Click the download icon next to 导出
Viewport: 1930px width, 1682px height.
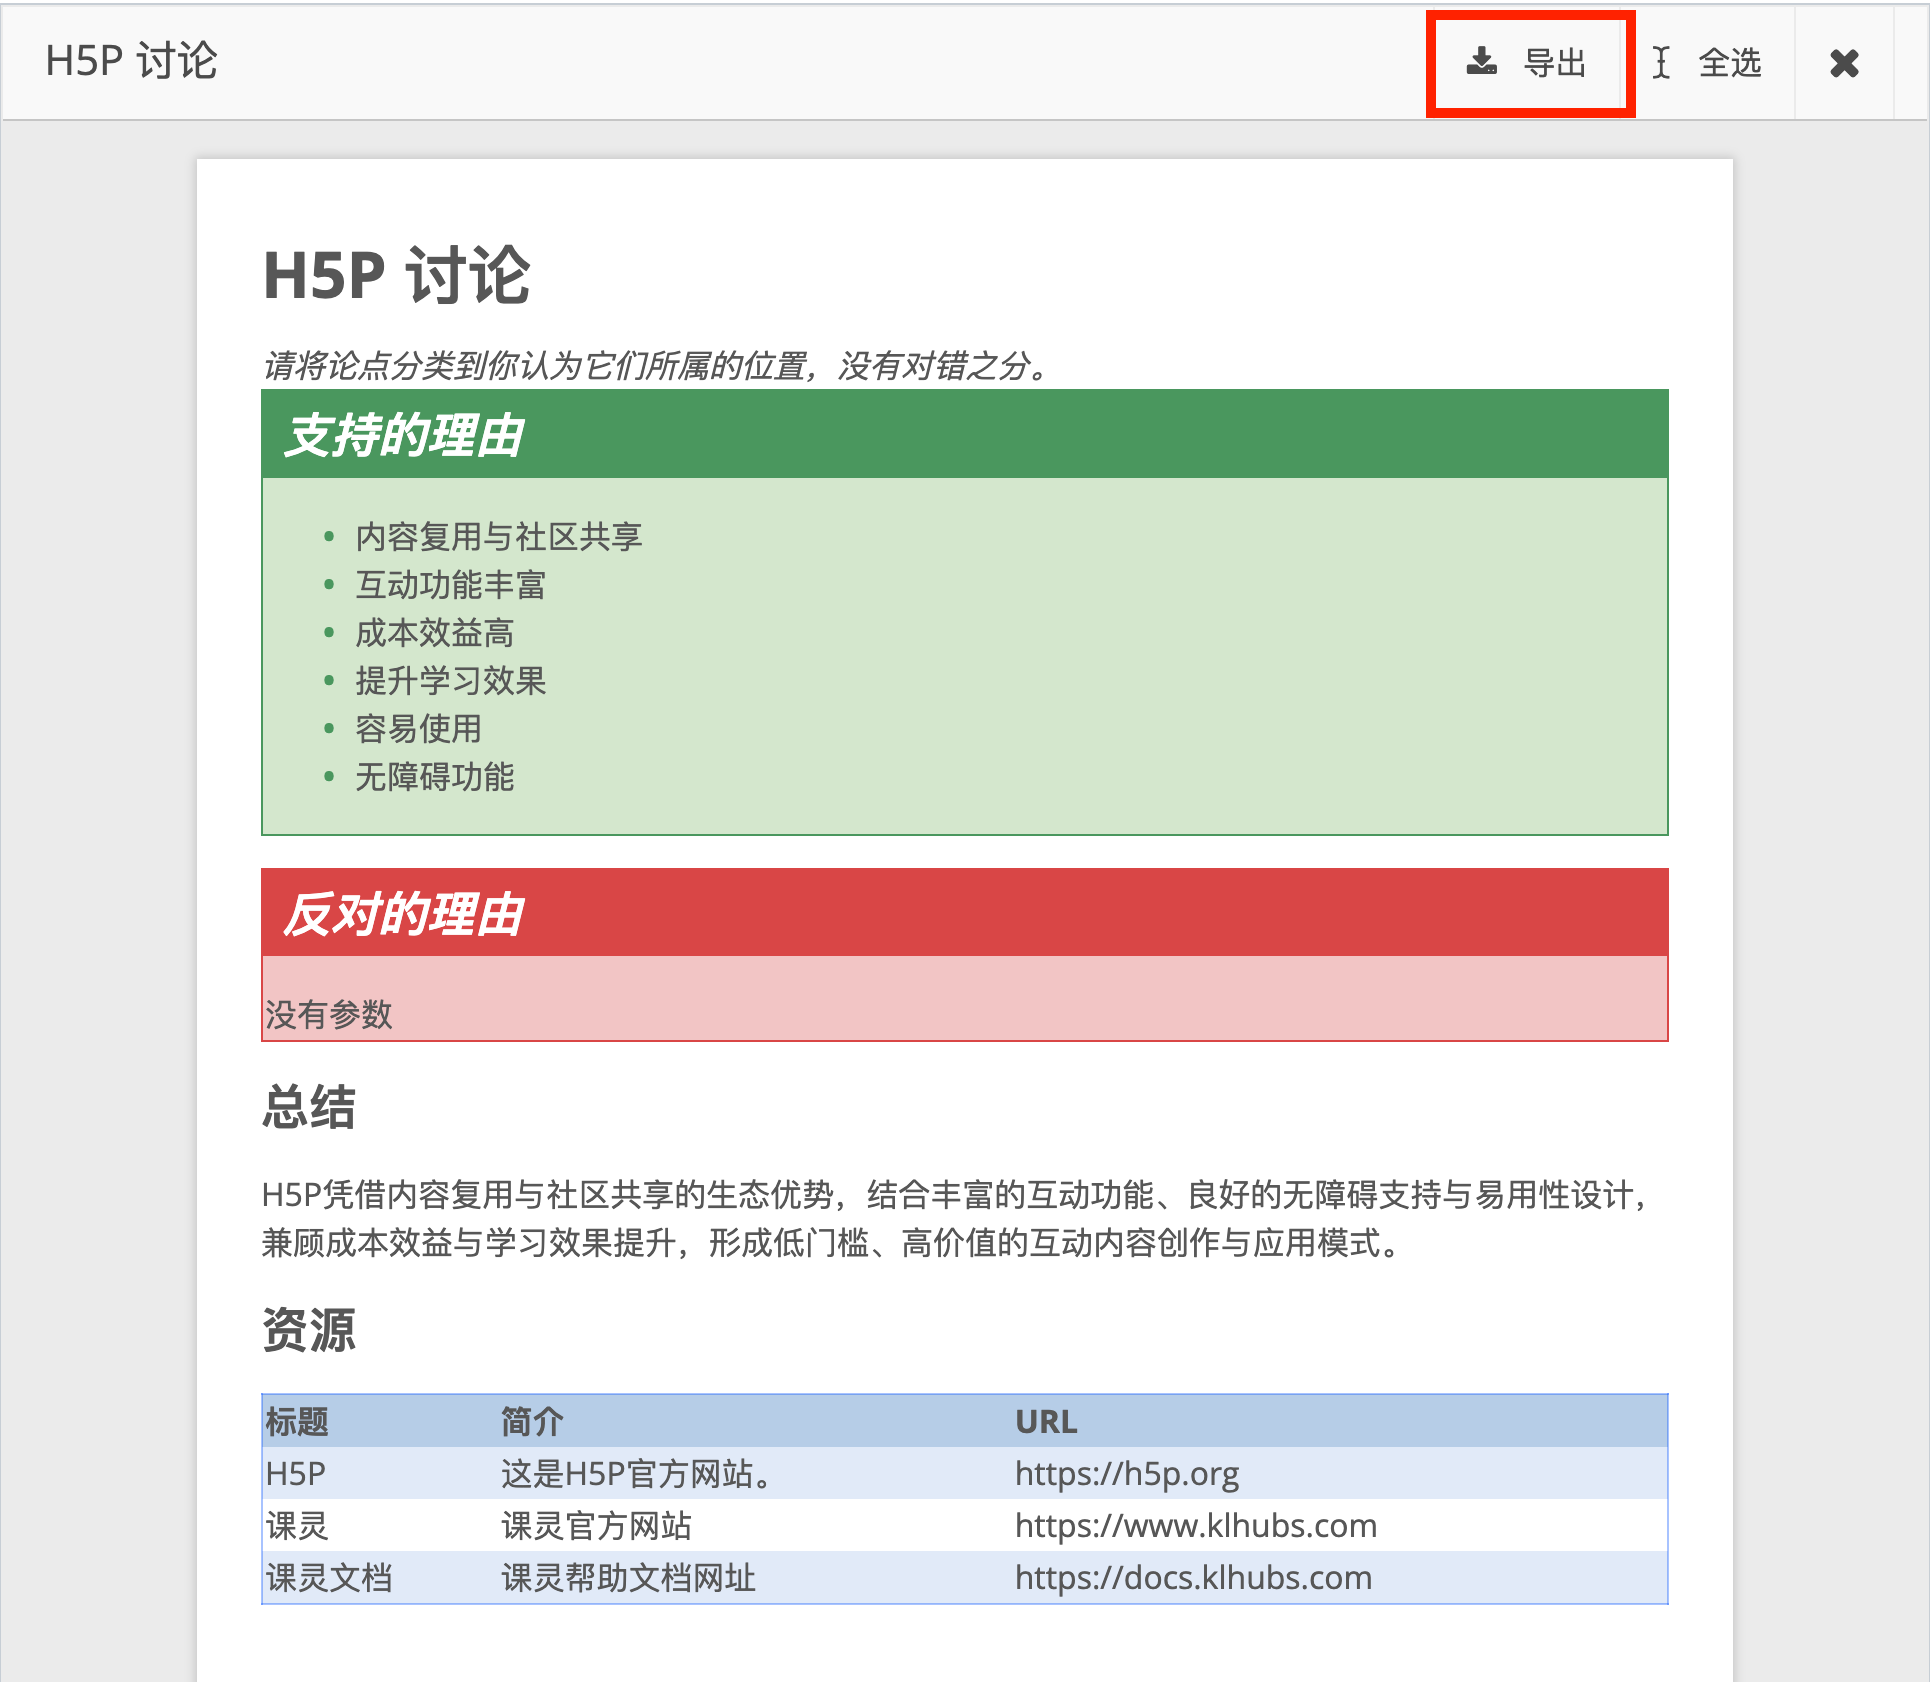(x=1483, y=62)
